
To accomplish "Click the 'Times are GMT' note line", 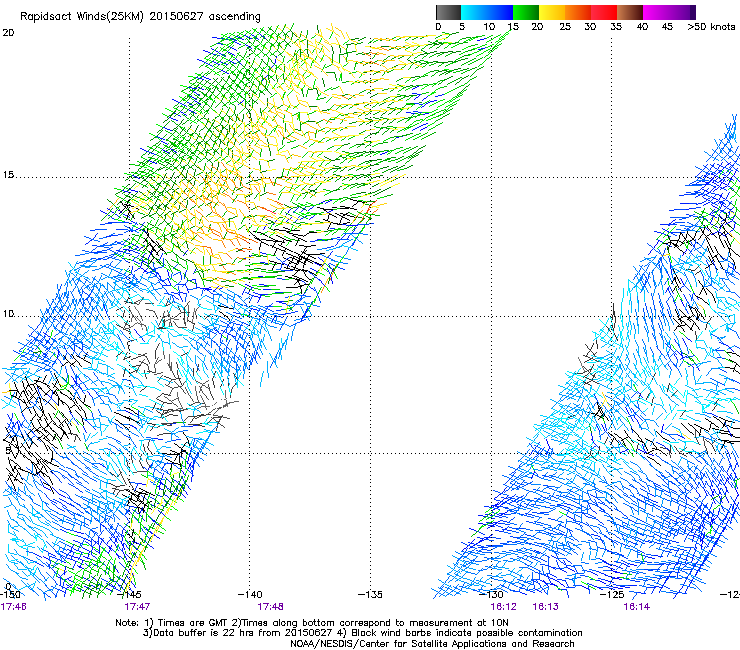I will coord(312,623).
